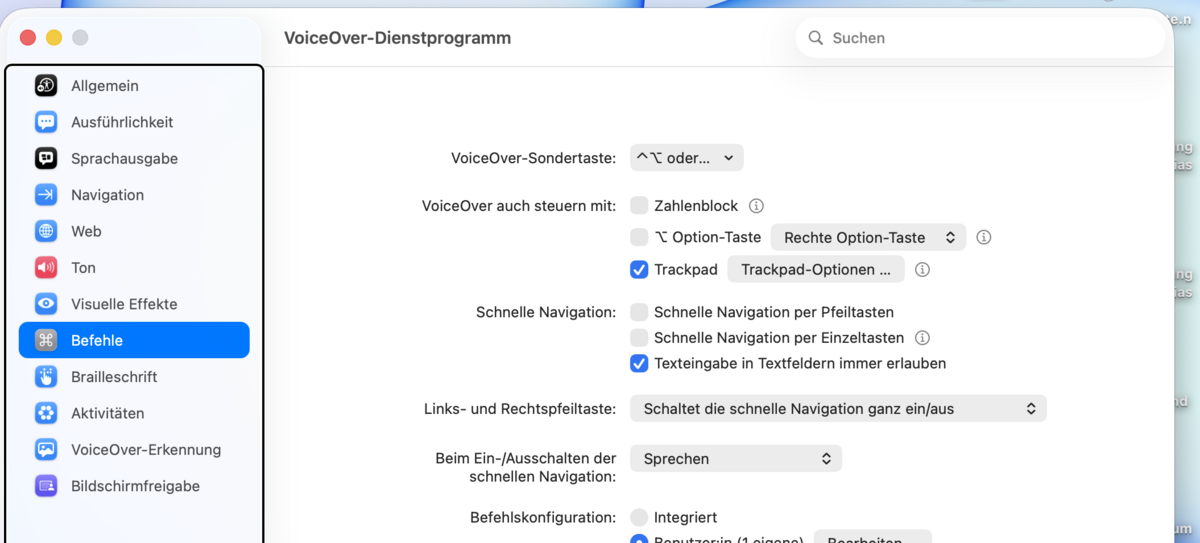The height and width of the screenshot is (543, 1200).
Task: Enable Schnelle Navigation per Pfeiltasten
Action: click(639, 312)
